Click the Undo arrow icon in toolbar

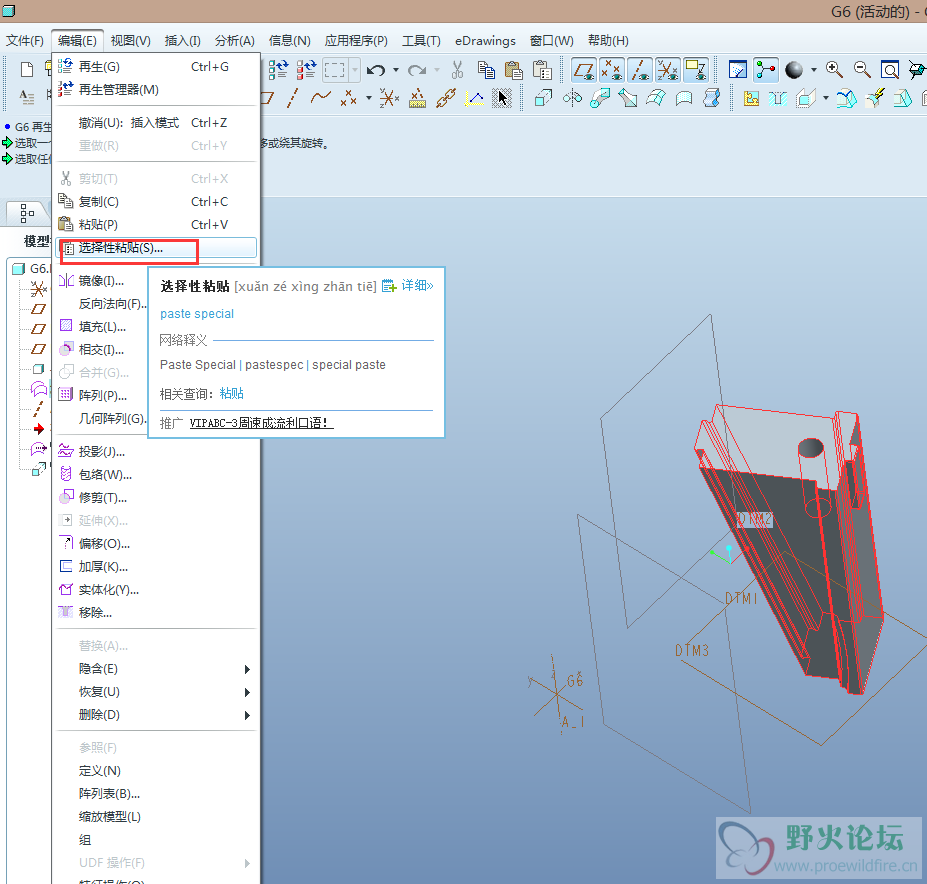376,70
